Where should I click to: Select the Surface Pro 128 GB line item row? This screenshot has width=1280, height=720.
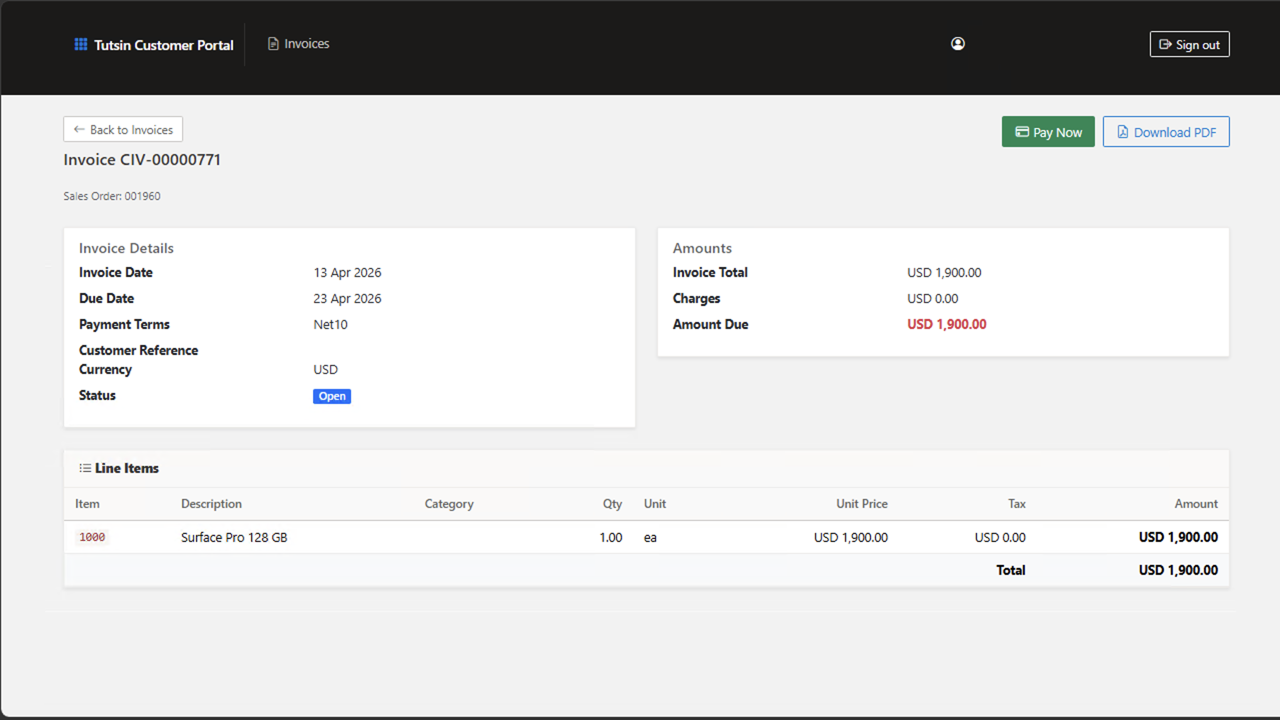click(x=234, y=537)
